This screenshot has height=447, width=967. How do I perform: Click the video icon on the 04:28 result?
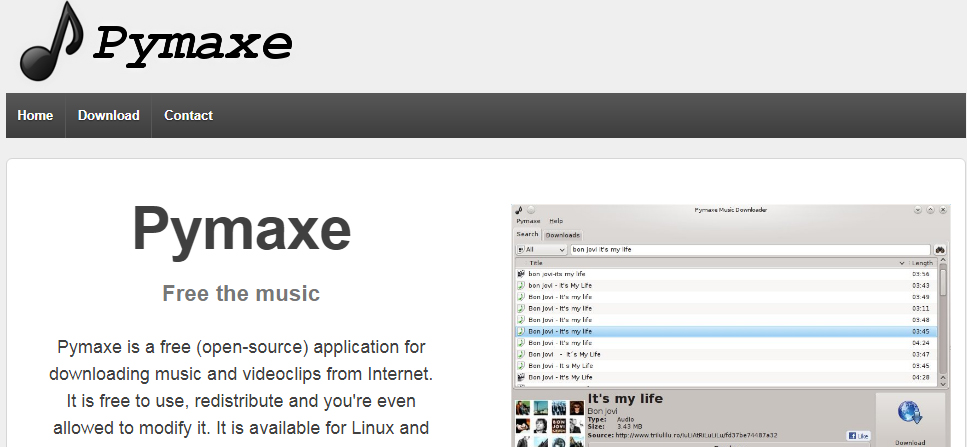(x=521, y=378)
